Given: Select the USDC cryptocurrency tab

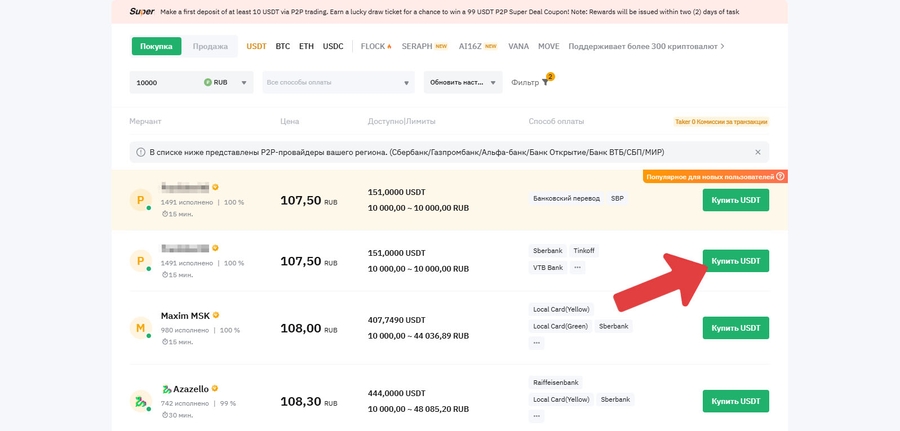Looking at the screenshot, I should click(333, 46).
